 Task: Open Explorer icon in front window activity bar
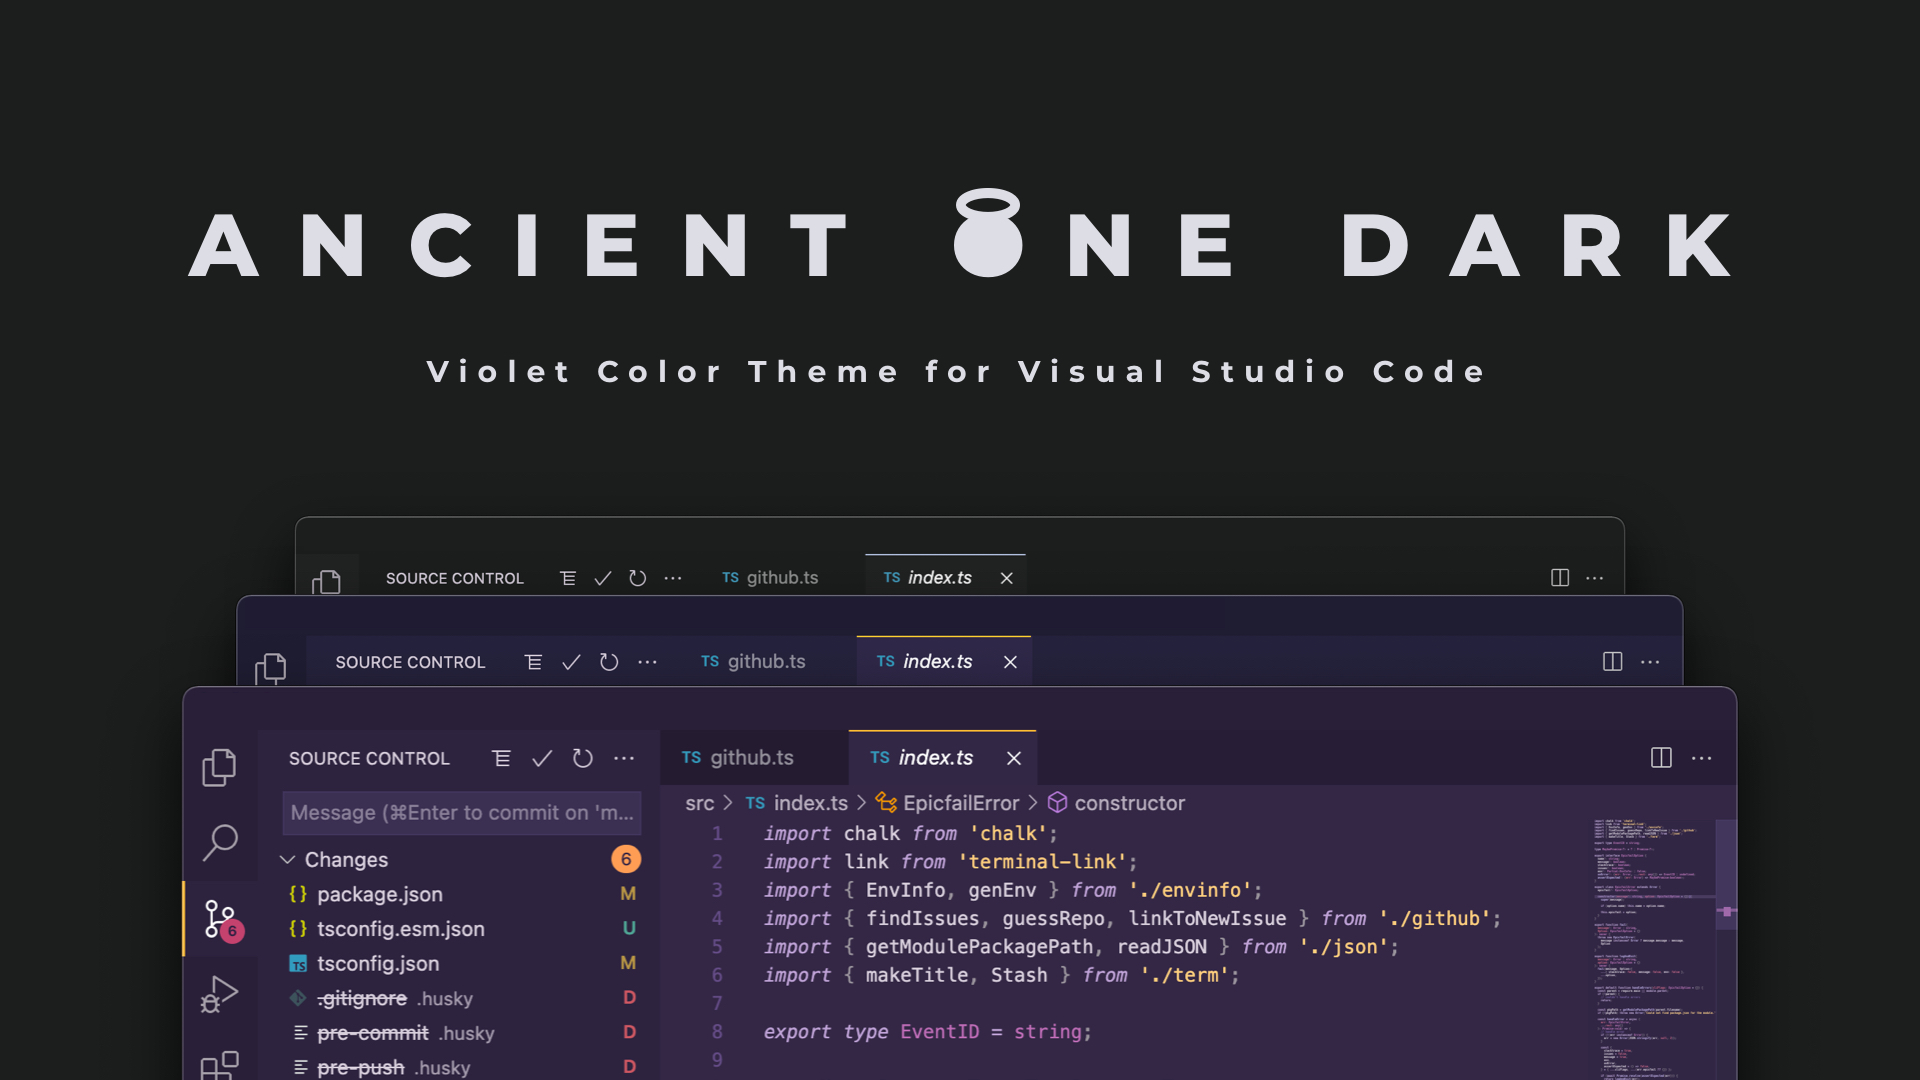[x=219, y=767]
